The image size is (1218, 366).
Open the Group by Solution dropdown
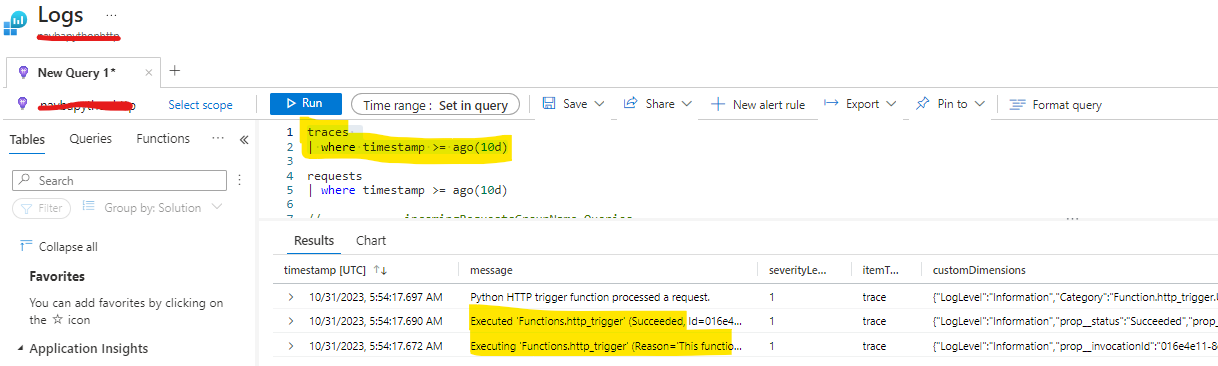152,207
